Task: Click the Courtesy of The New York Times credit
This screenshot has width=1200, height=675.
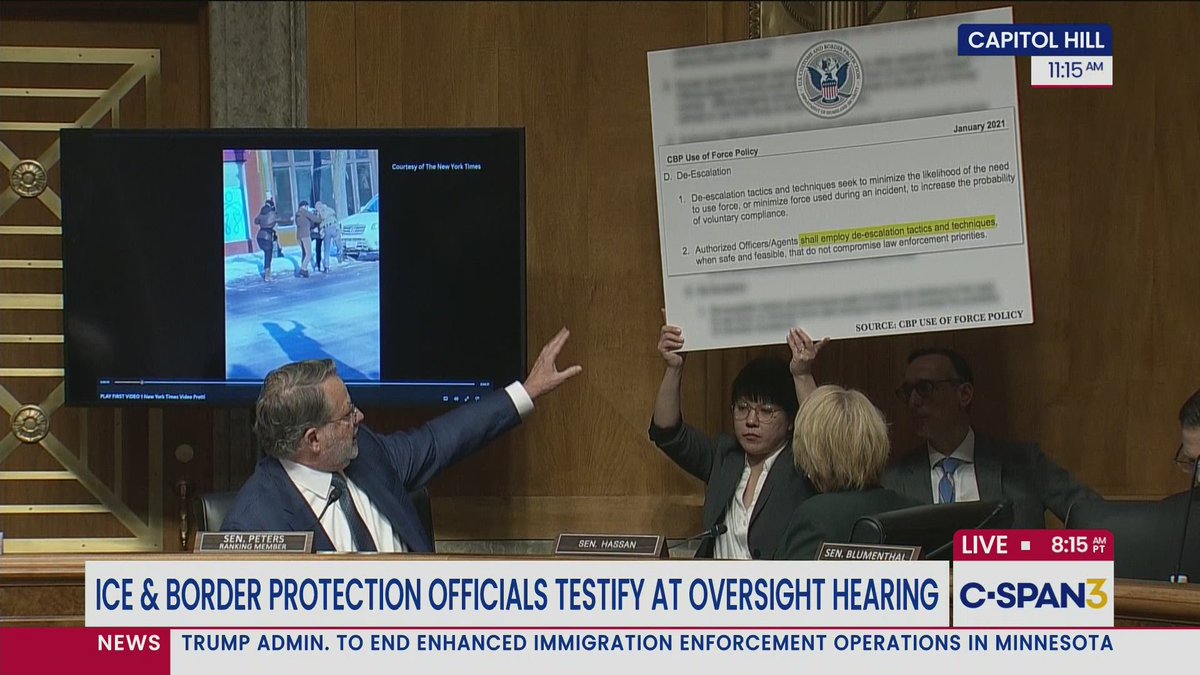Action: [x=436, y=166]
